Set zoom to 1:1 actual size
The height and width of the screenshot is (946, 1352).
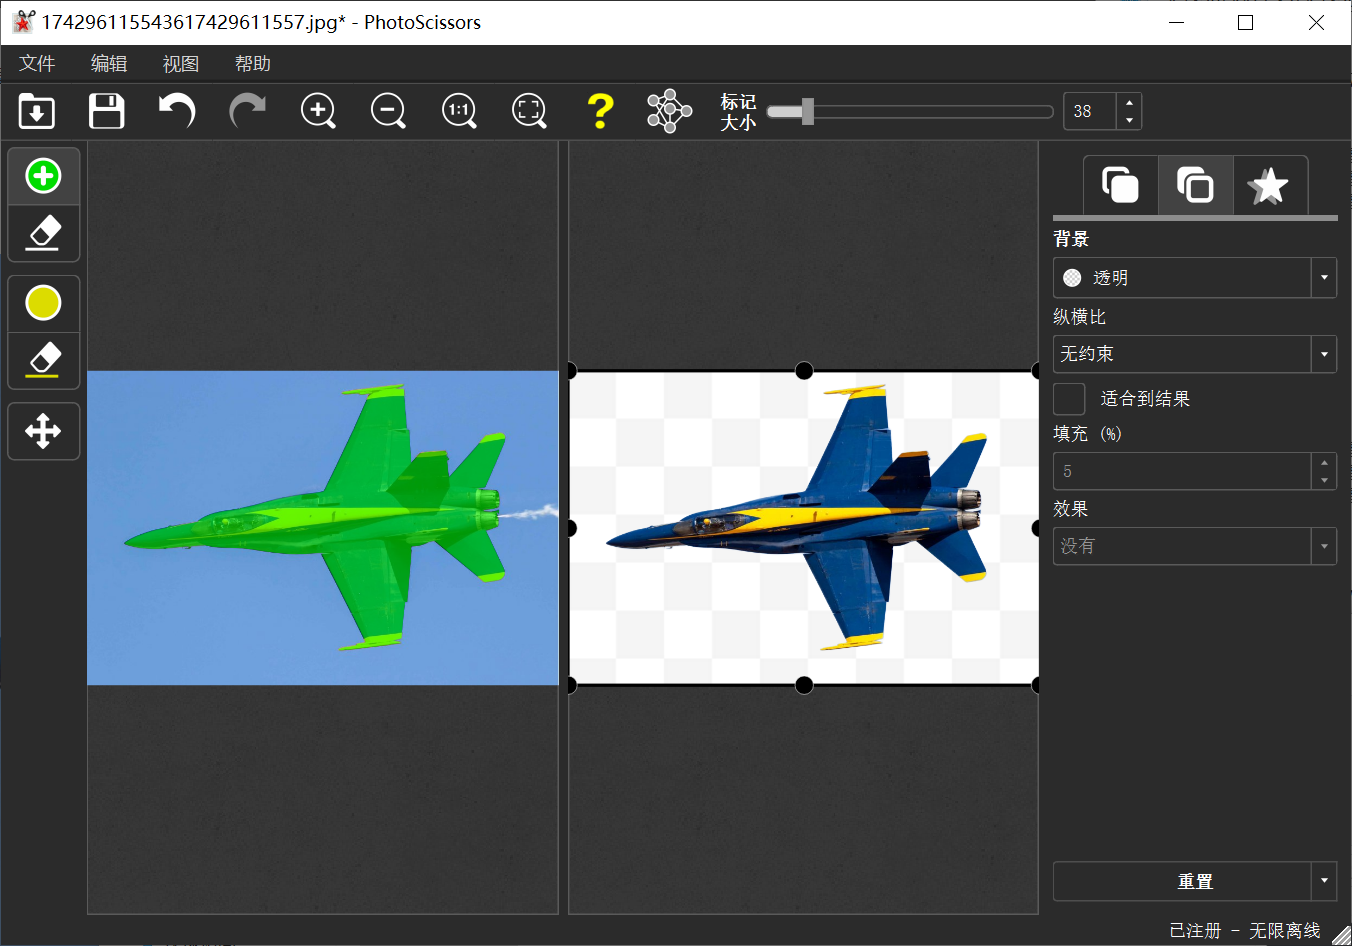point(459,111)
